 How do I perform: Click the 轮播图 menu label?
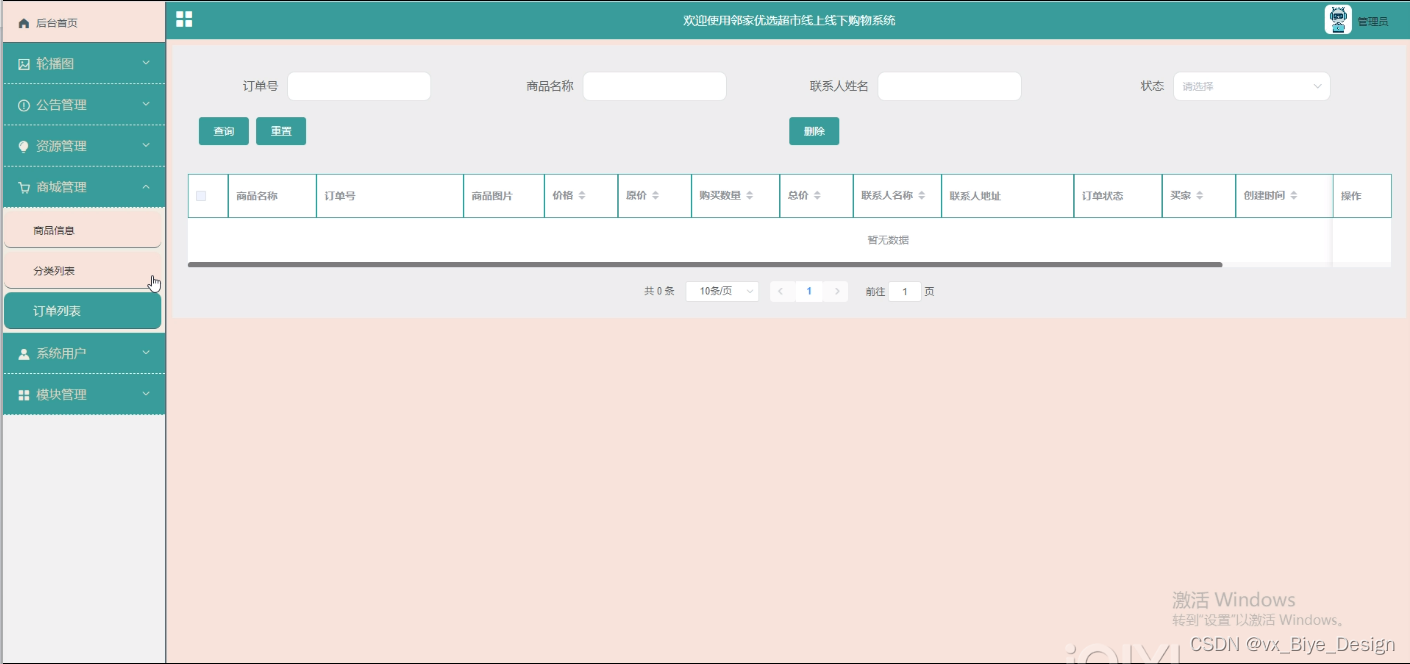pyautogui.click(x=55, y=64)
